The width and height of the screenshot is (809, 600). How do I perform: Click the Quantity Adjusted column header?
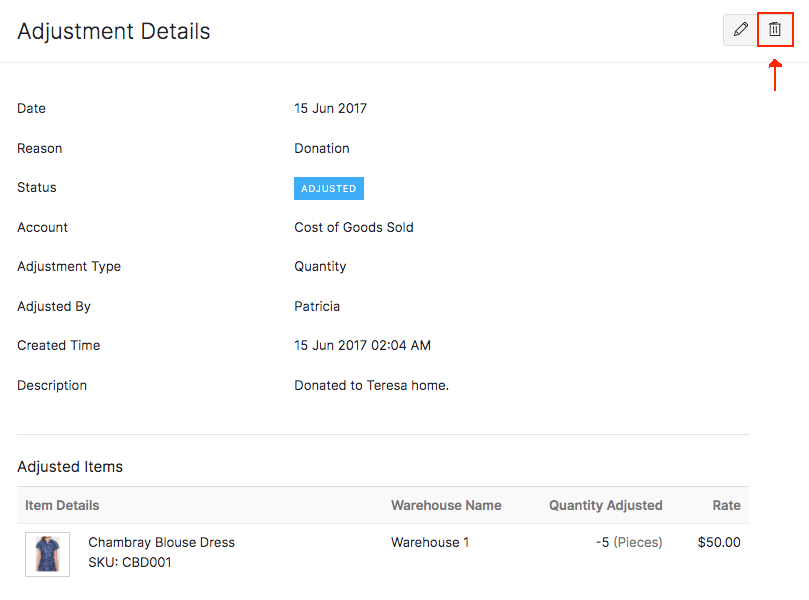pos(605,505)
